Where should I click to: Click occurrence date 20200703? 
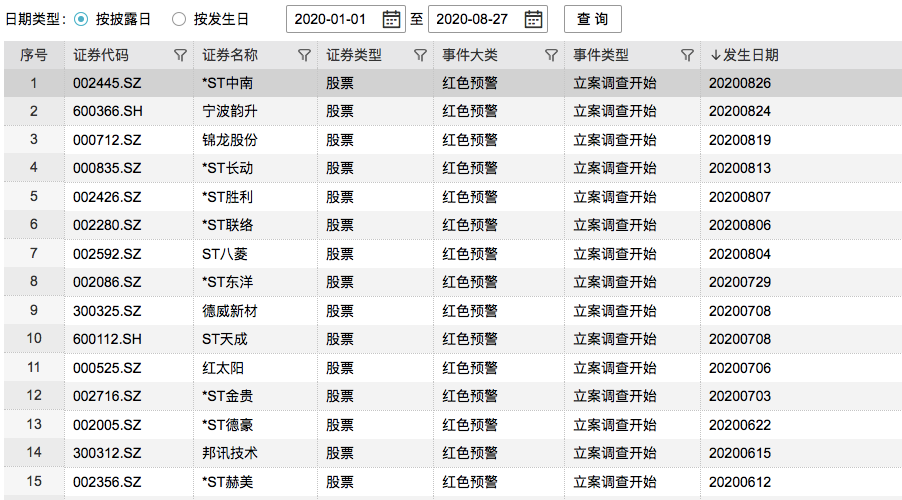pyautogui.click(x=740, y=396)
